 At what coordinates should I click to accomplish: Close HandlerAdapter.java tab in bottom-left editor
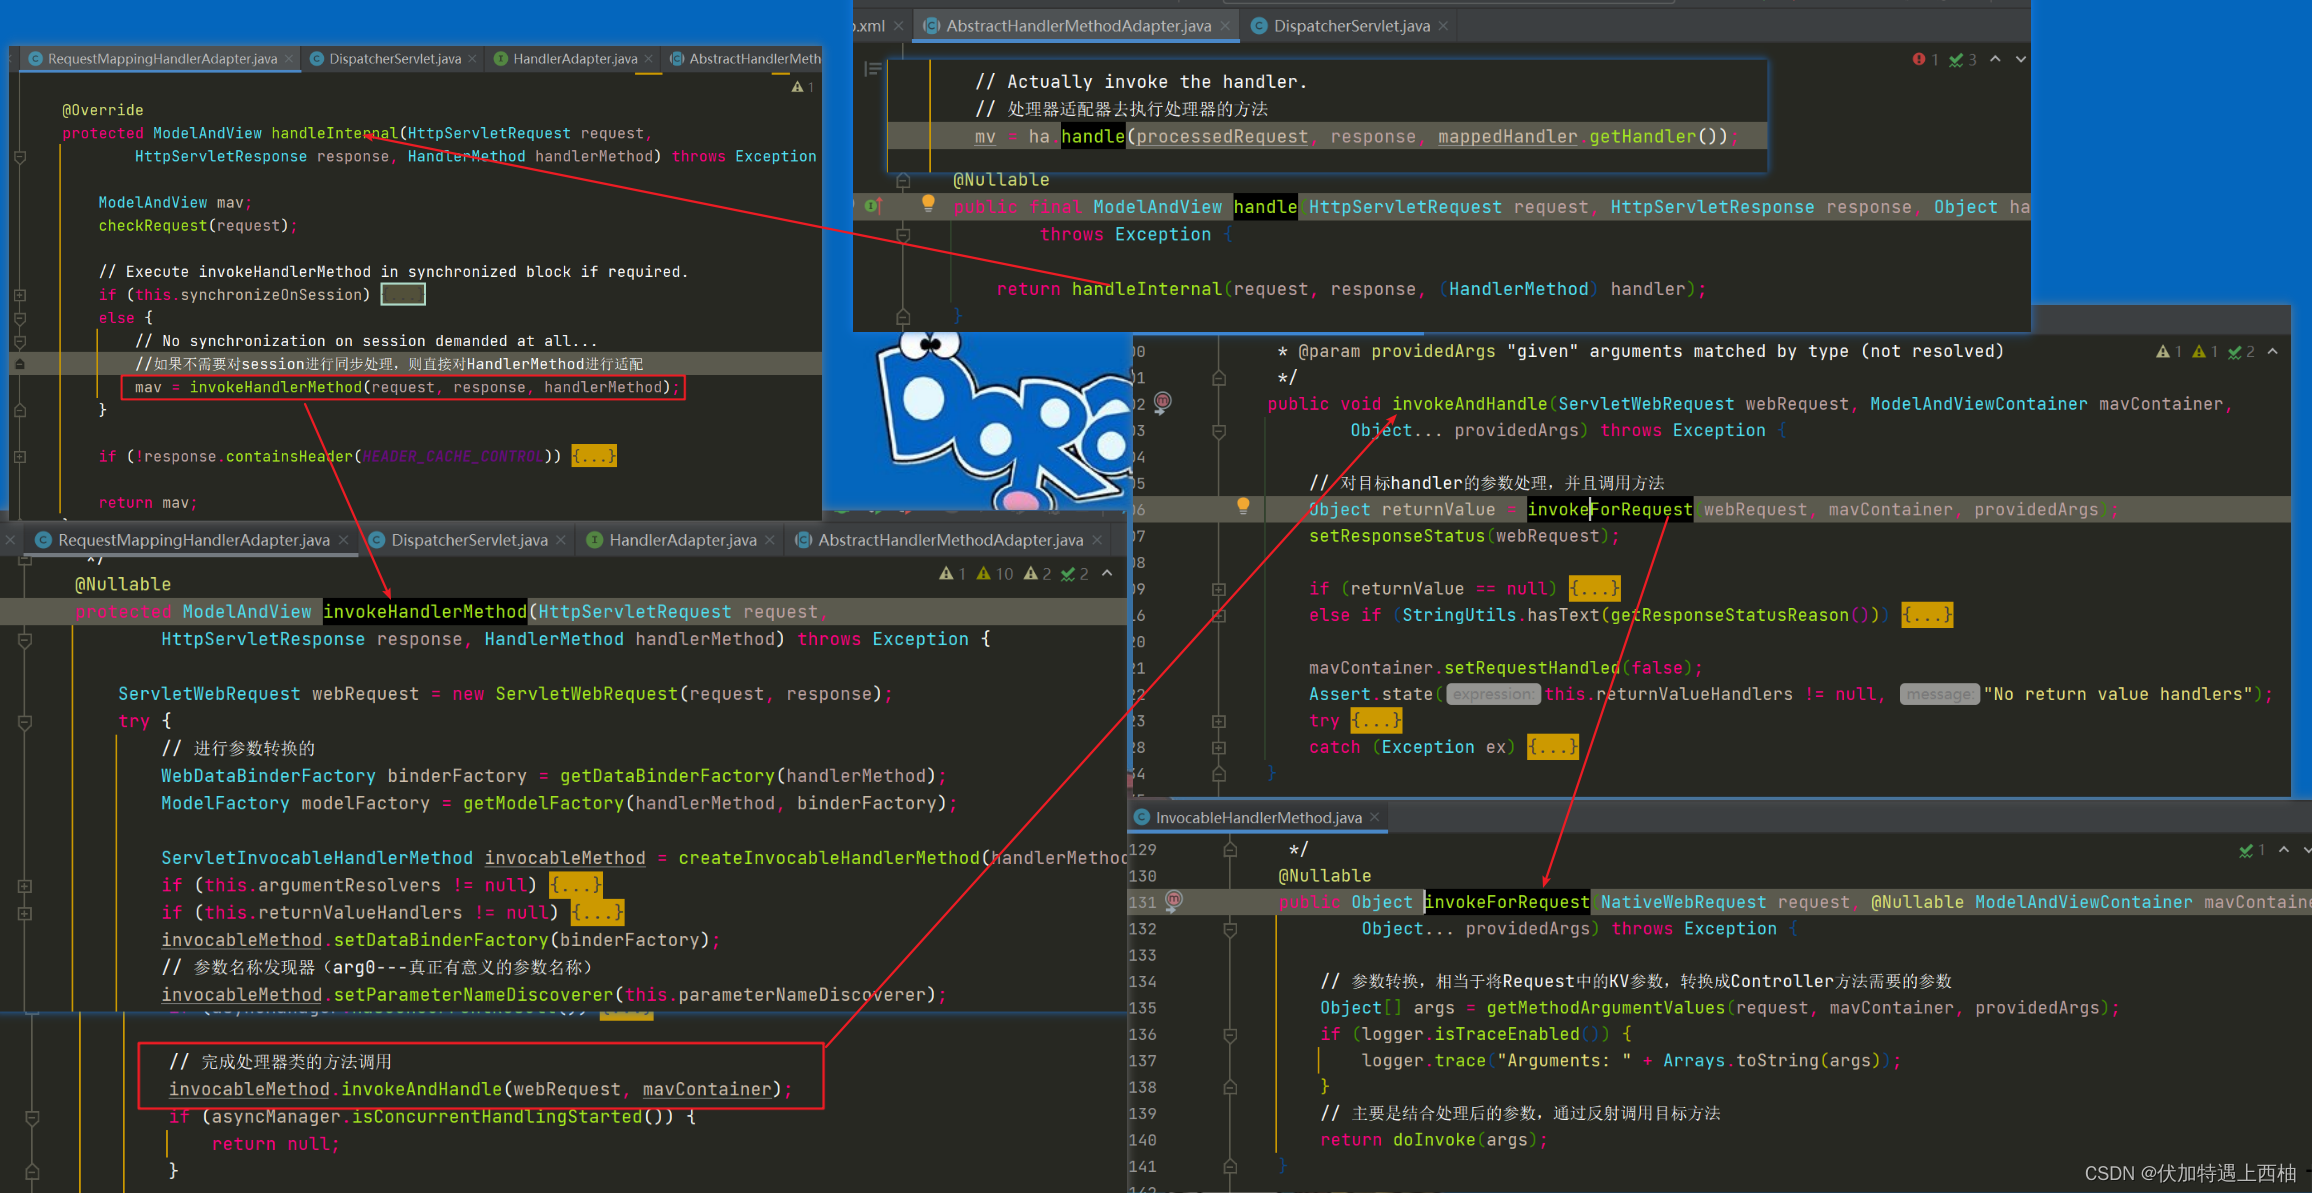coord(770,540)
